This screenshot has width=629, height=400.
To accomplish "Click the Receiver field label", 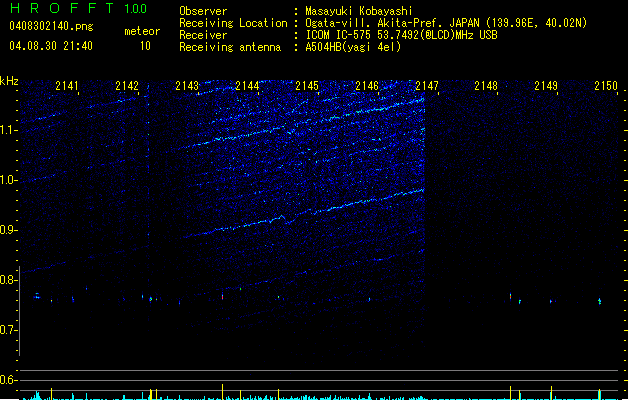I will tap(203, 35).
